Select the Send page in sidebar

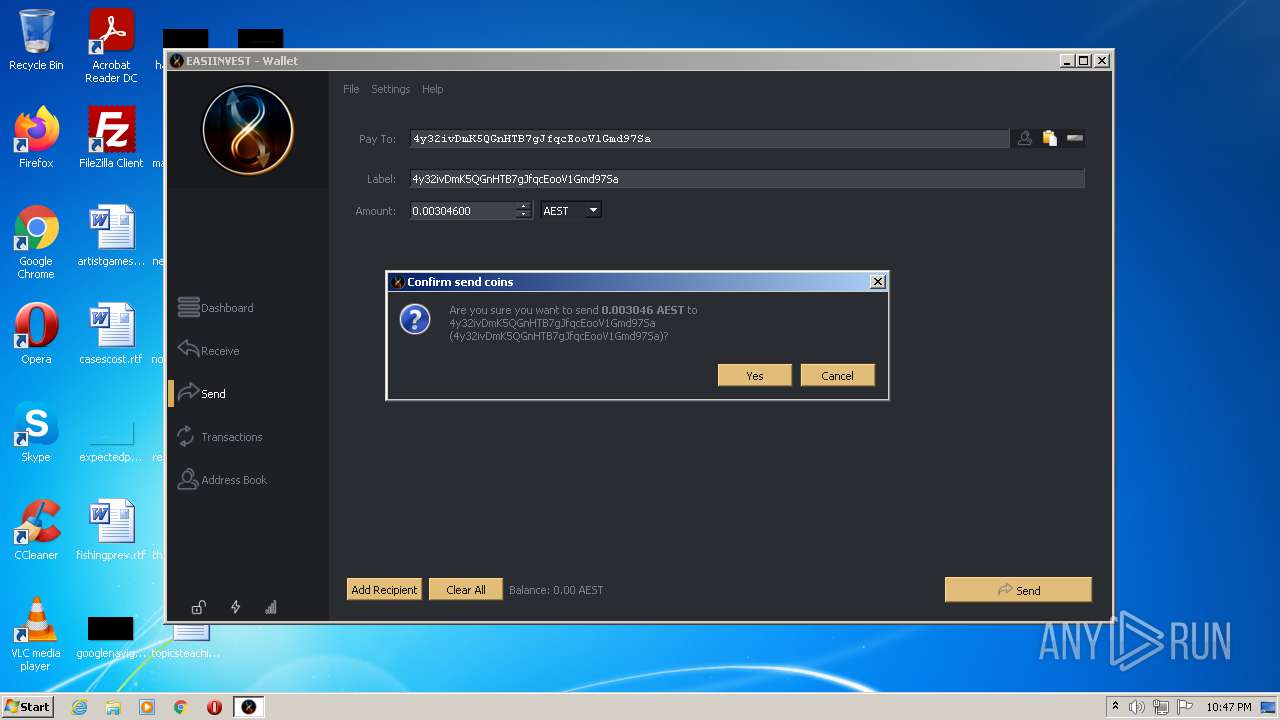[x=201, y=393]
